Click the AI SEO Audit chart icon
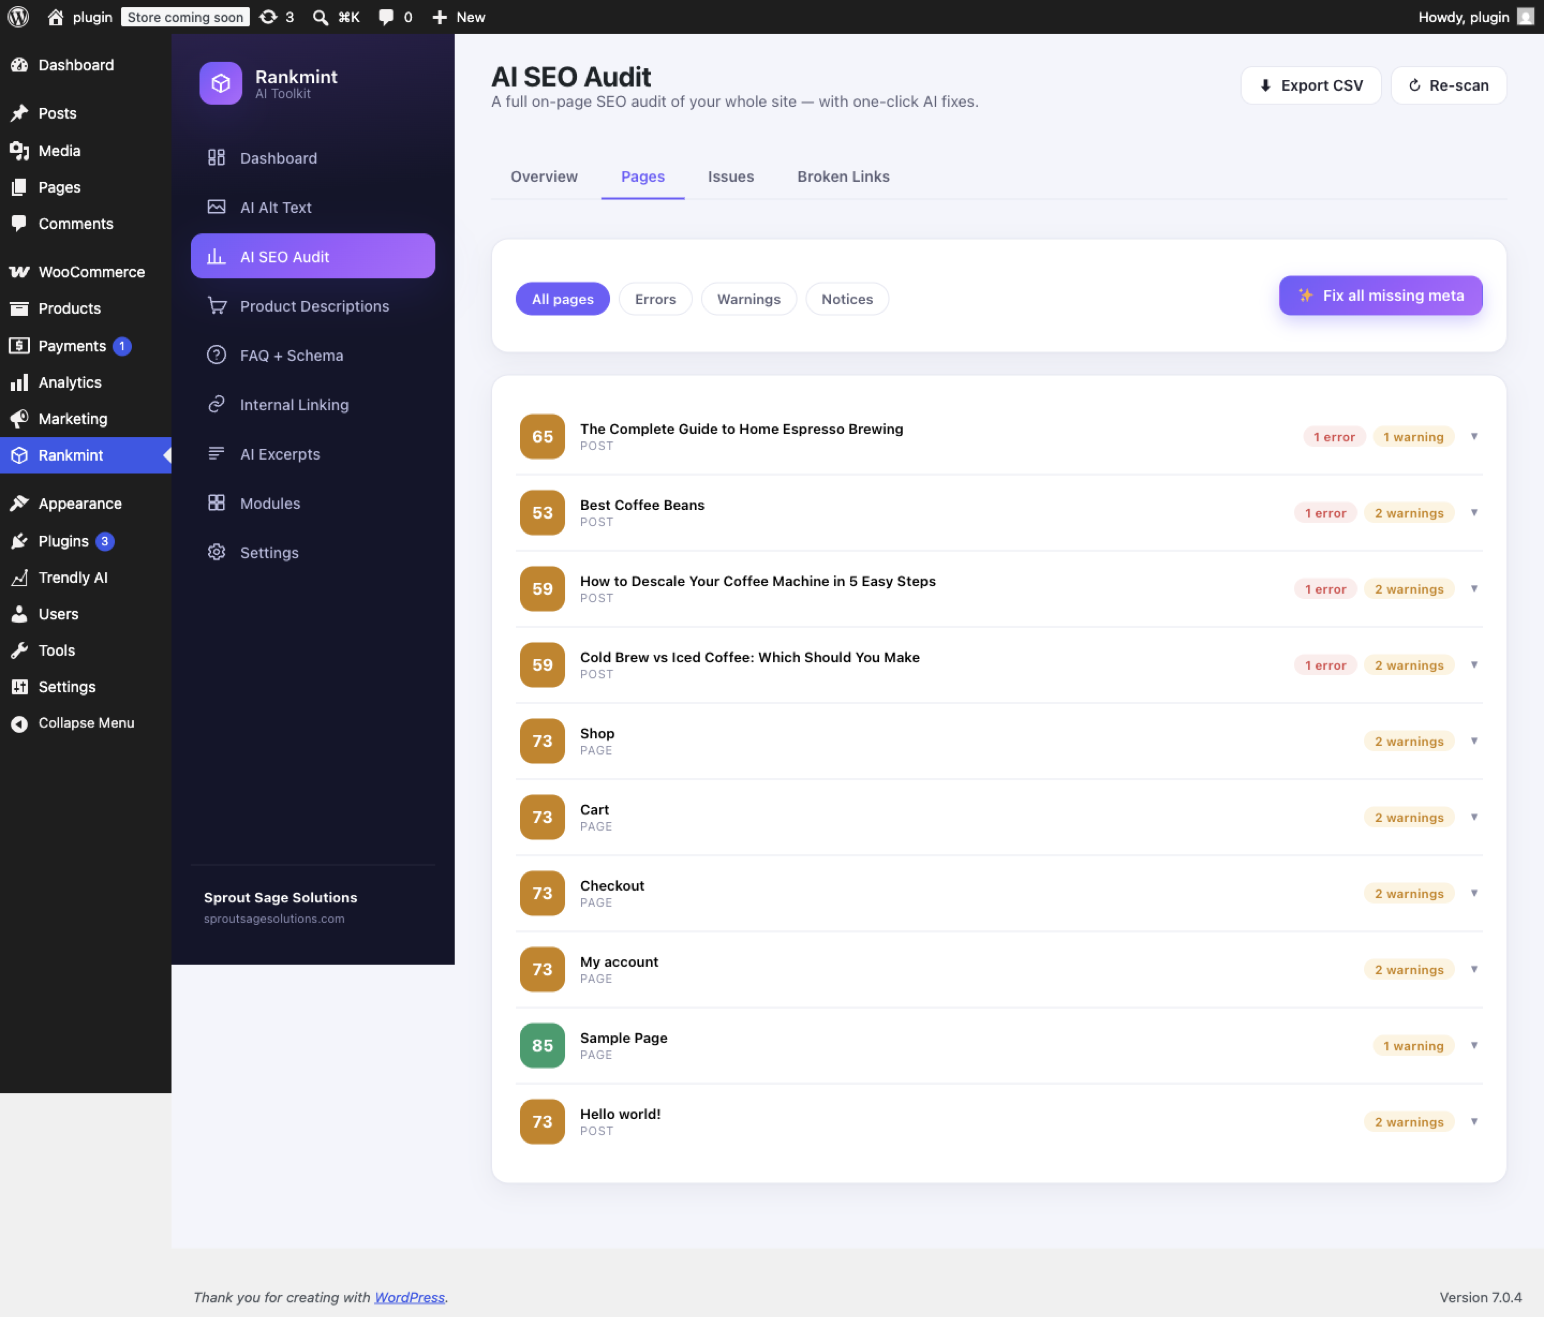The image size is (1544, 1317). [x=216, y=257]
